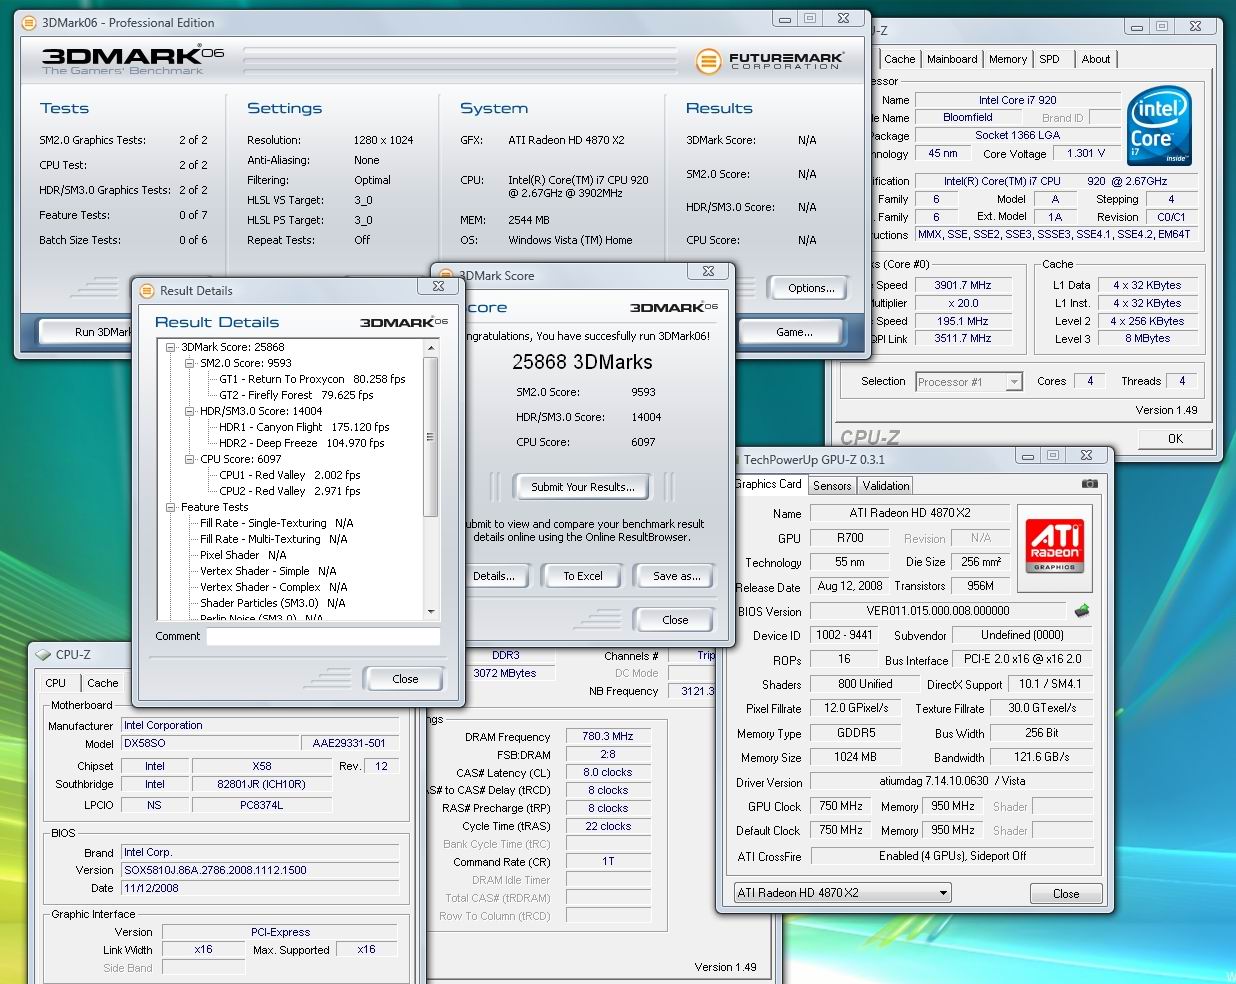Open the Mainboard tab in top-right CPU-Z
This screenshot has width=1236, height=984.
point(952,59)
